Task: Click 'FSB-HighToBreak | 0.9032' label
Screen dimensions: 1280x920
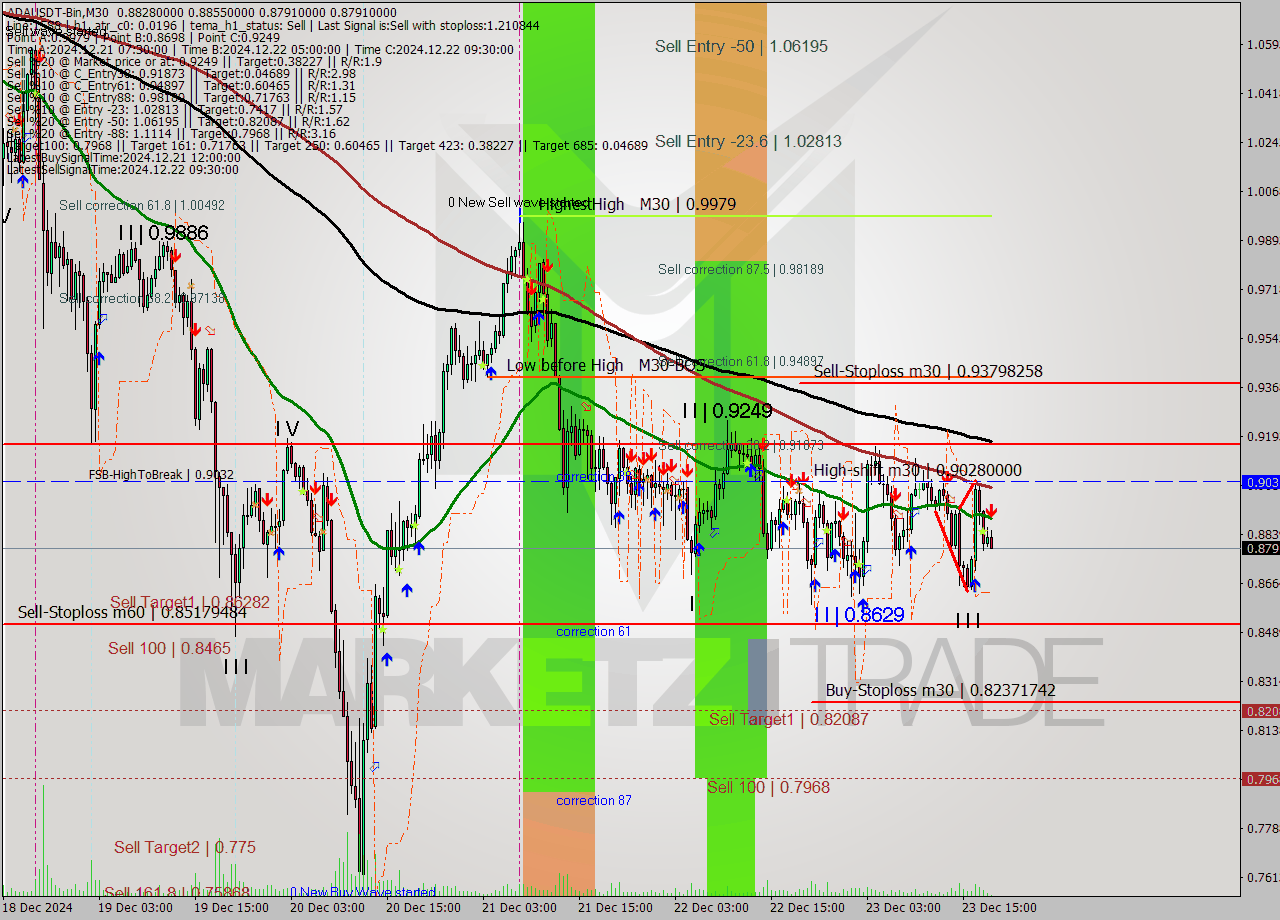Action: coord(161,475)
